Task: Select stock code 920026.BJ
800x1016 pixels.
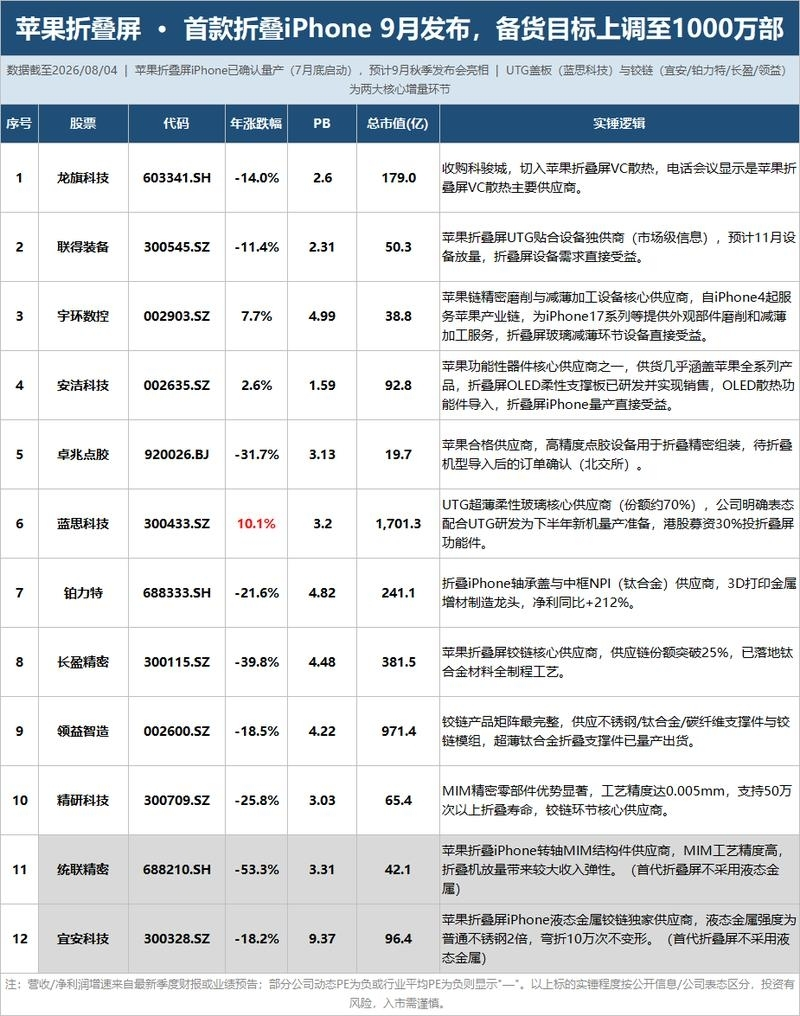Action: [177, 455]
